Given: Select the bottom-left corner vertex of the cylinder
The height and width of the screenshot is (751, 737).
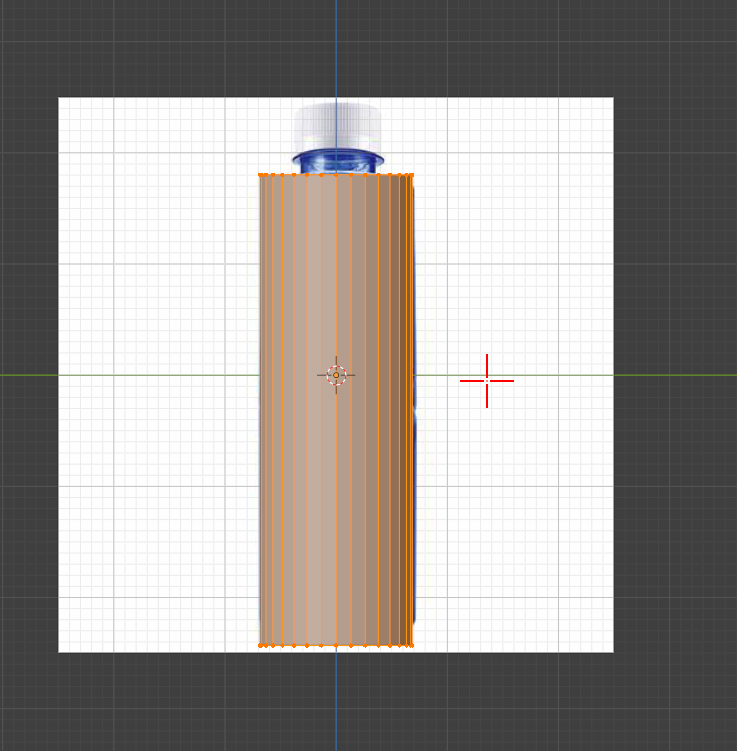Looking at the screenshot, I should (x=261, y=646).
